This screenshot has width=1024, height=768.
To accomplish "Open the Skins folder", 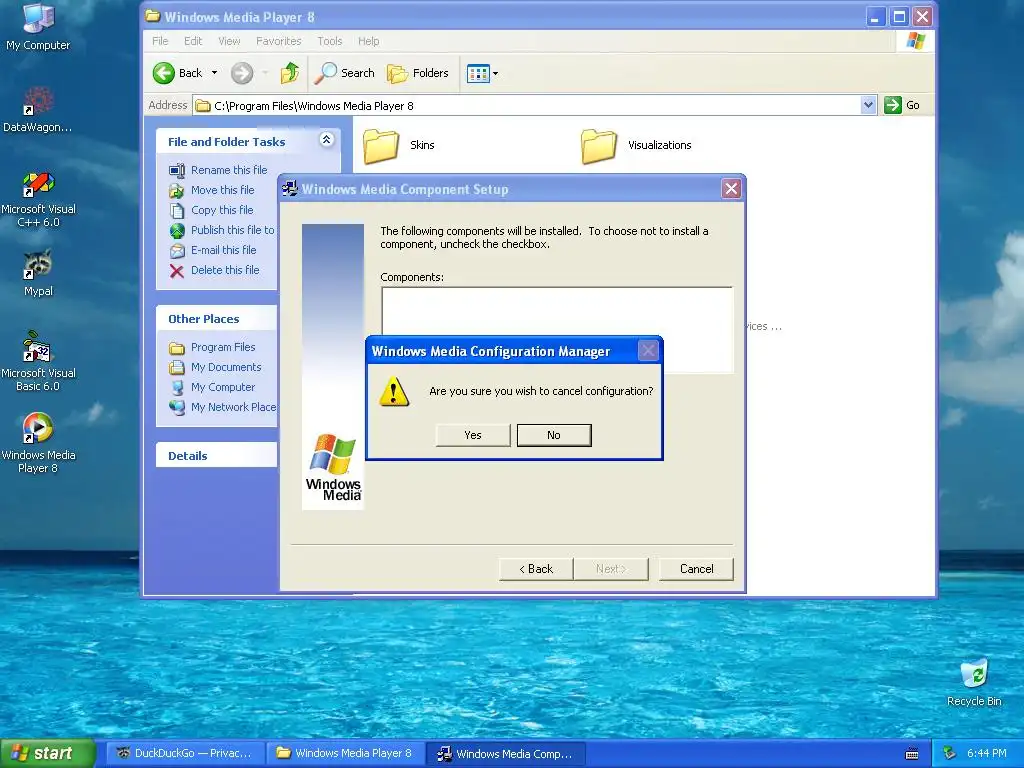I will click(x=399, y=145).
